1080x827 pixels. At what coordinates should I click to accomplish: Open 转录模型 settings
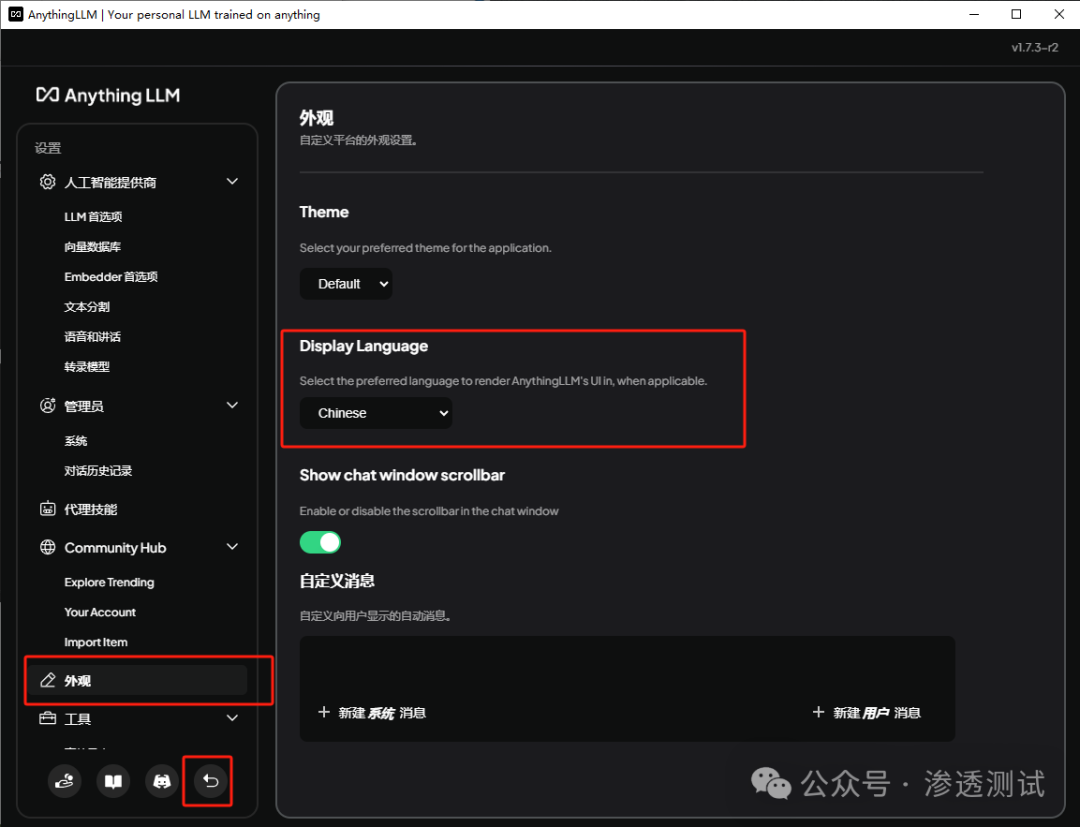pos(87,367)
